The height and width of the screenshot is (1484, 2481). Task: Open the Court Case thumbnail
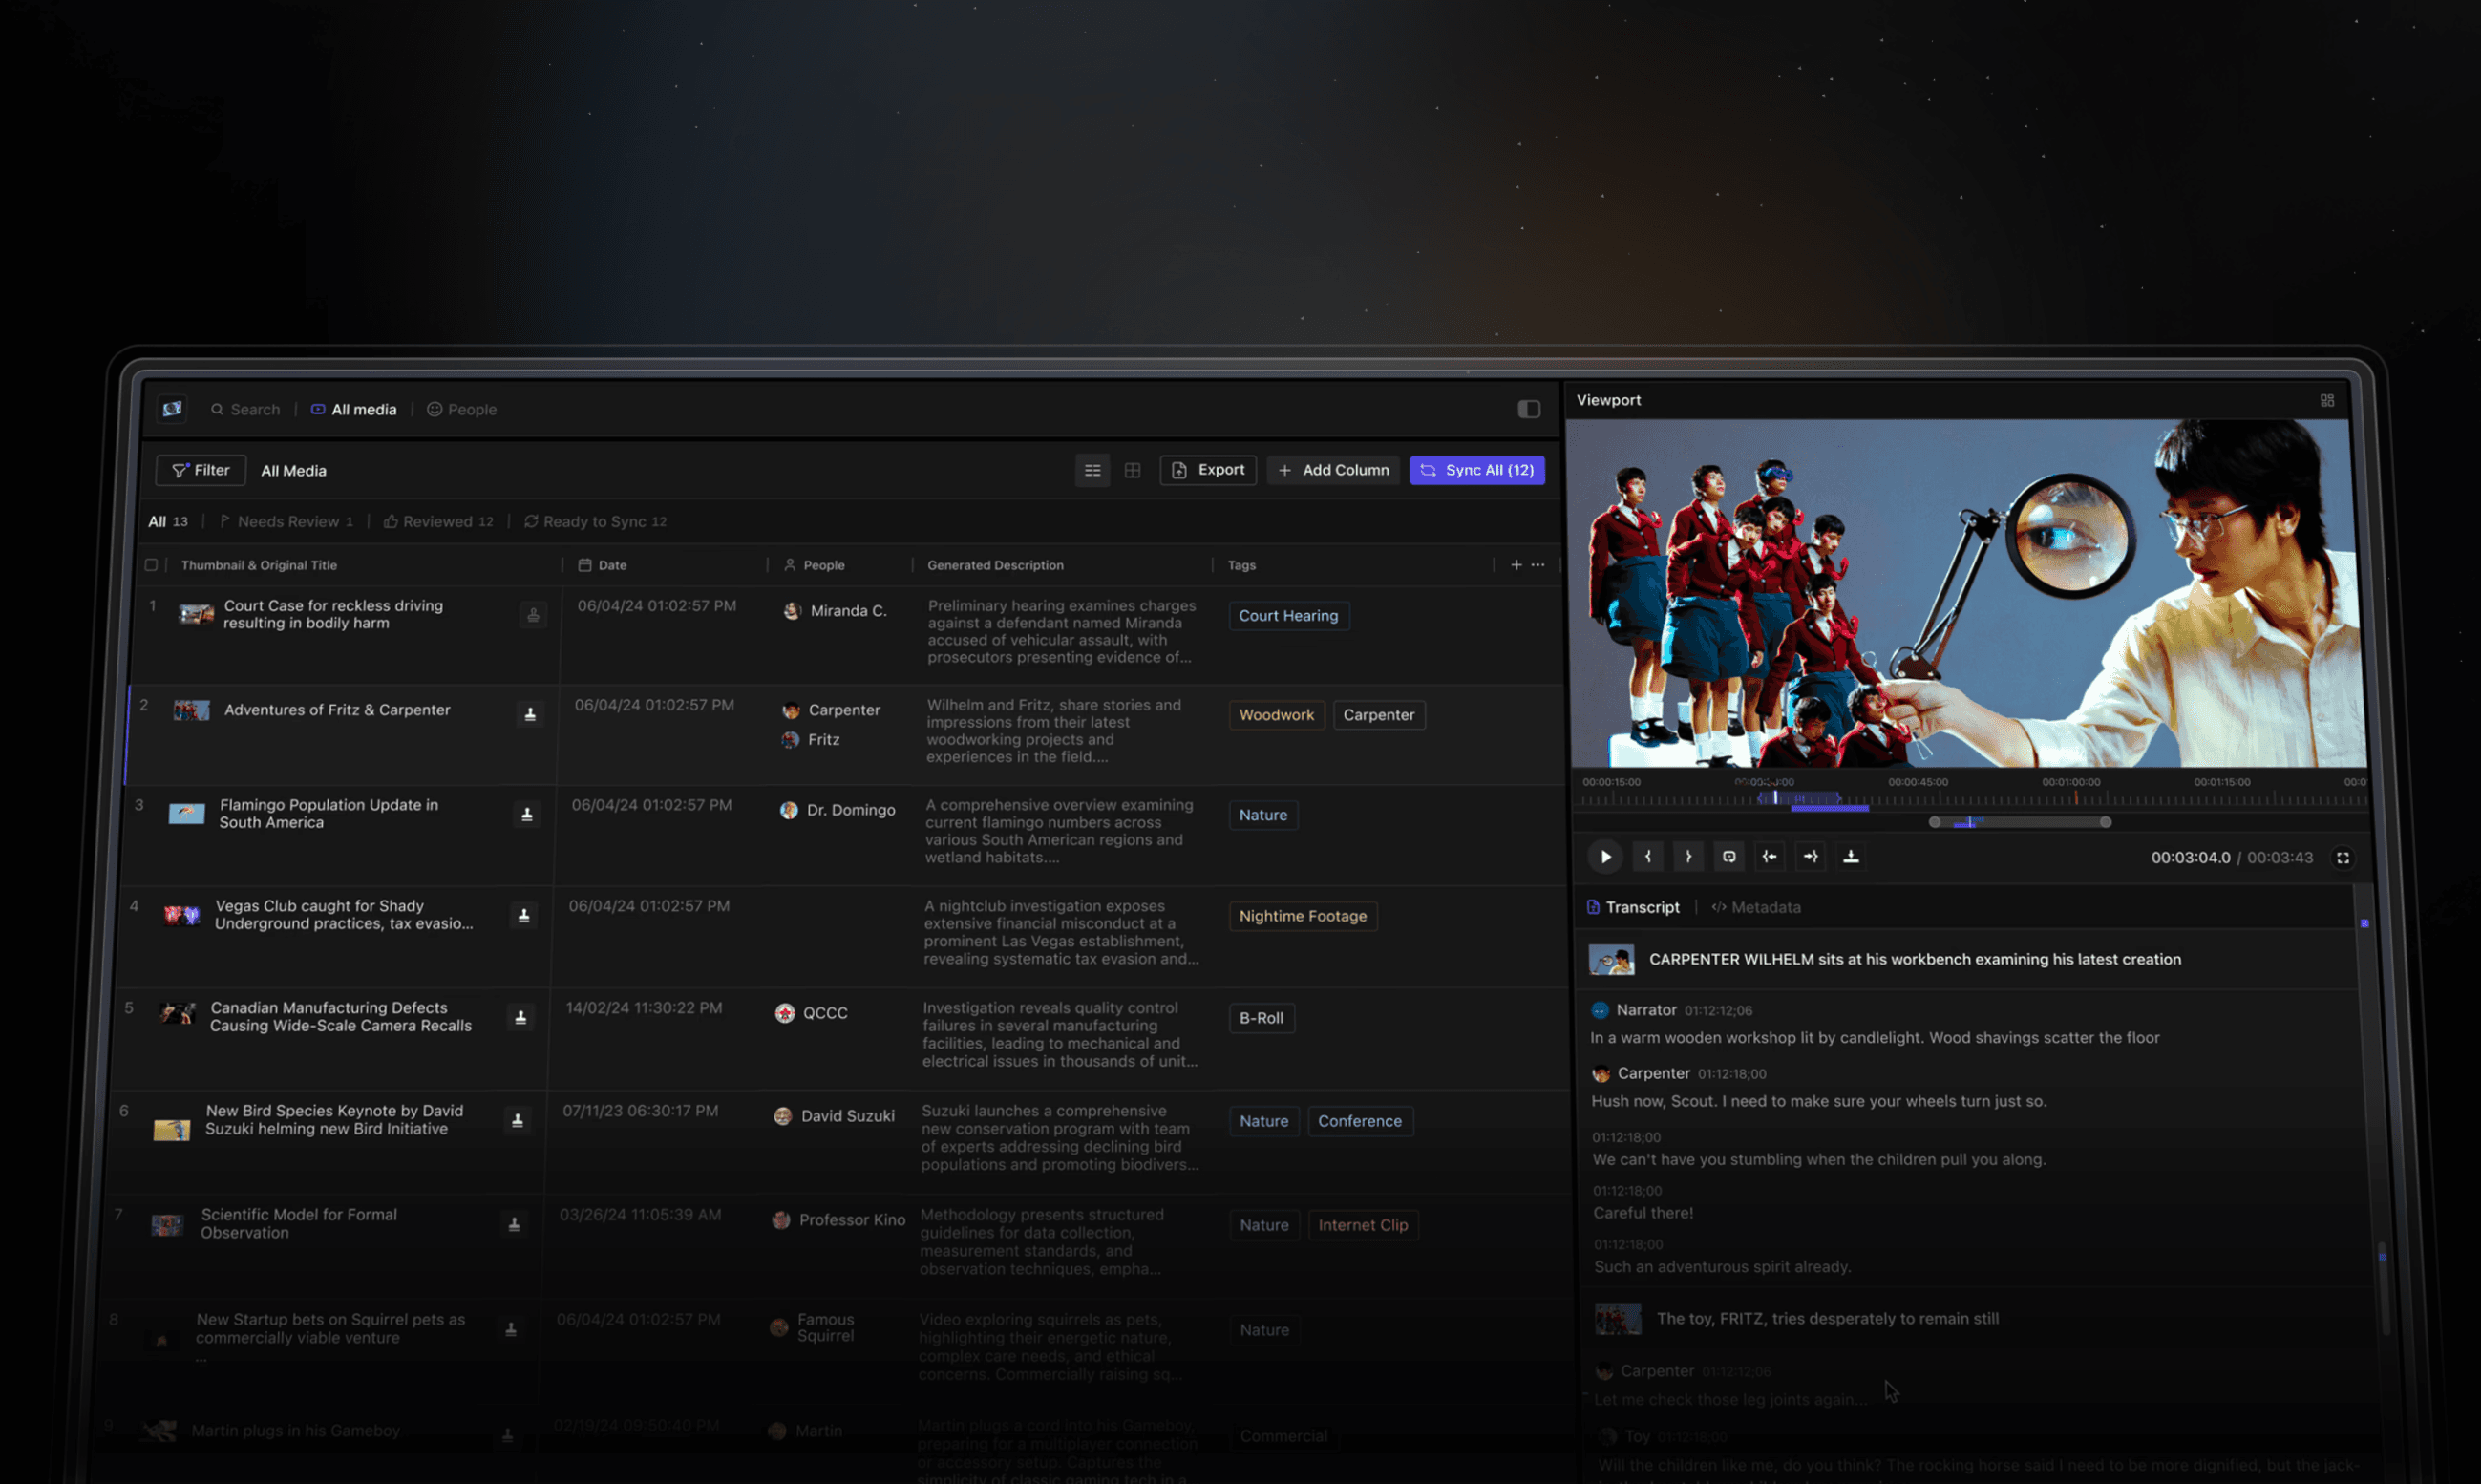(x=196, y=614)
